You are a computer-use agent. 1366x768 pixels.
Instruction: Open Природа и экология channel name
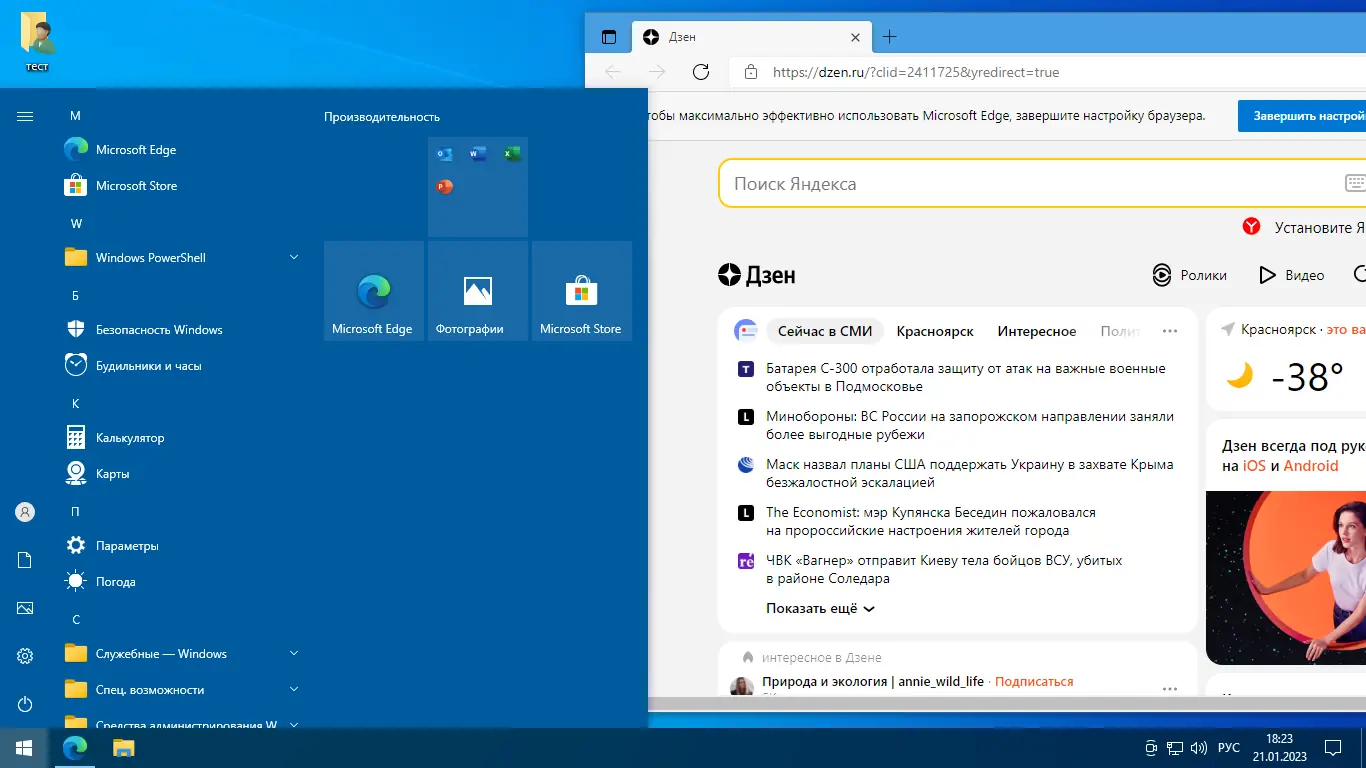pos(873,682)
